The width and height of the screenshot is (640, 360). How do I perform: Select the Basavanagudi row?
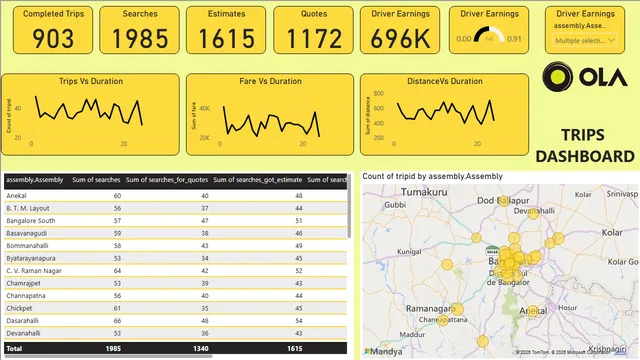(176, 233)
